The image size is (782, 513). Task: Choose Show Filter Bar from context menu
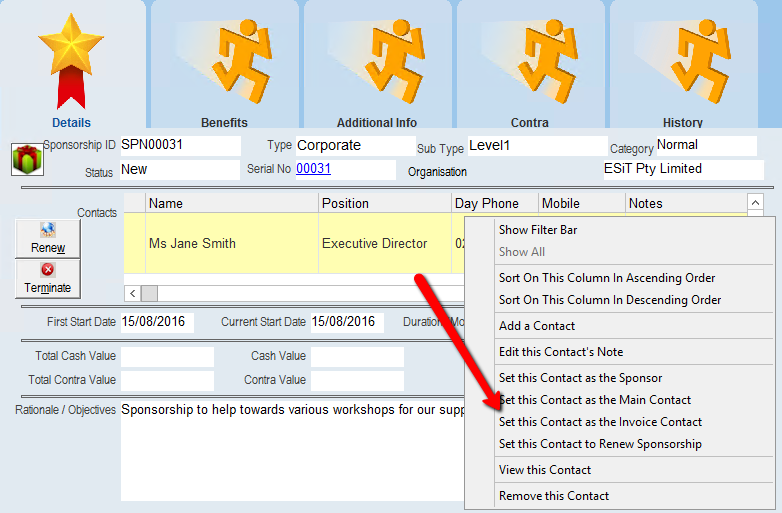click(538, 230)
